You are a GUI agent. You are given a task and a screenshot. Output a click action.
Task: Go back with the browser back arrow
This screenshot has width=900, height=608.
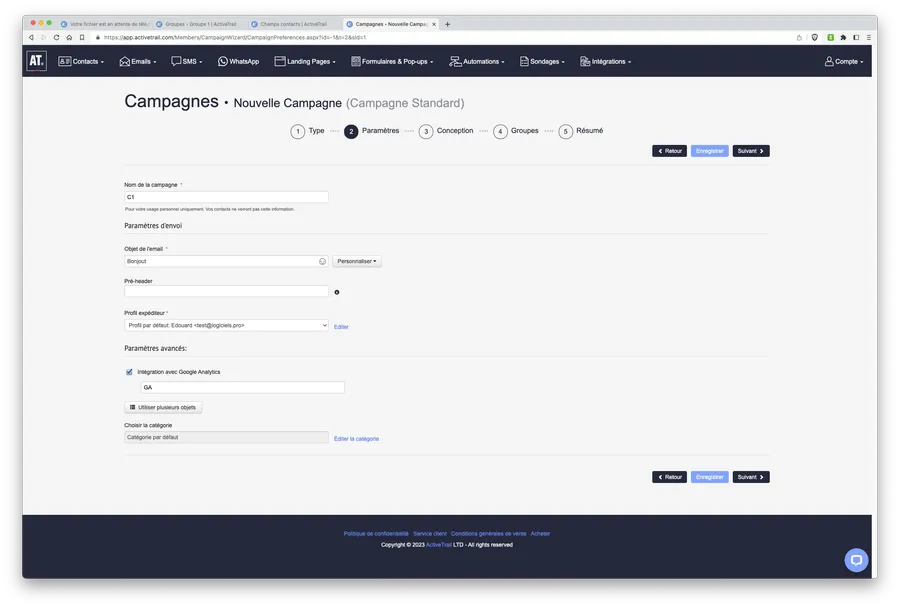coord(31,37)
